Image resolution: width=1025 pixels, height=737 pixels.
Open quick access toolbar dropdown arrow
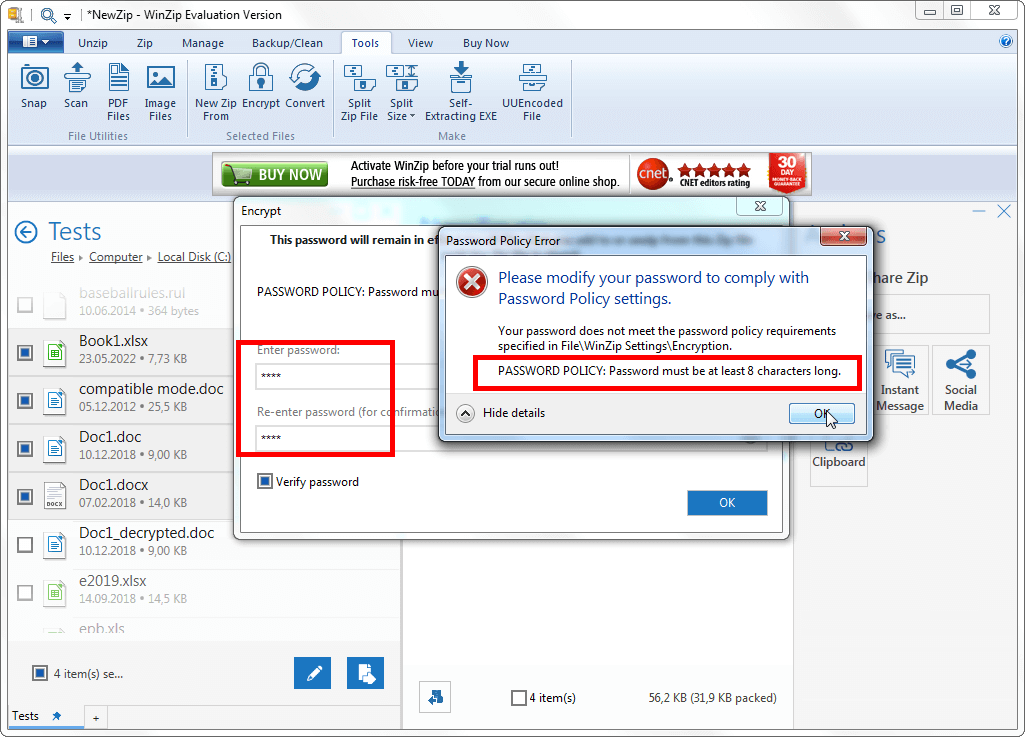(67, 16)
